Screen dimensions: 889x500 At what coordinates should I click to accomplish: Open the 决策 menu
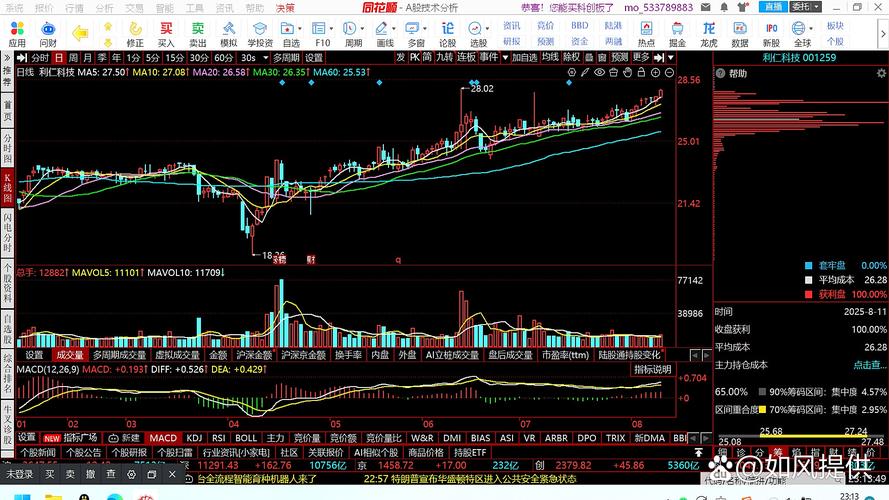pos(285,7)
